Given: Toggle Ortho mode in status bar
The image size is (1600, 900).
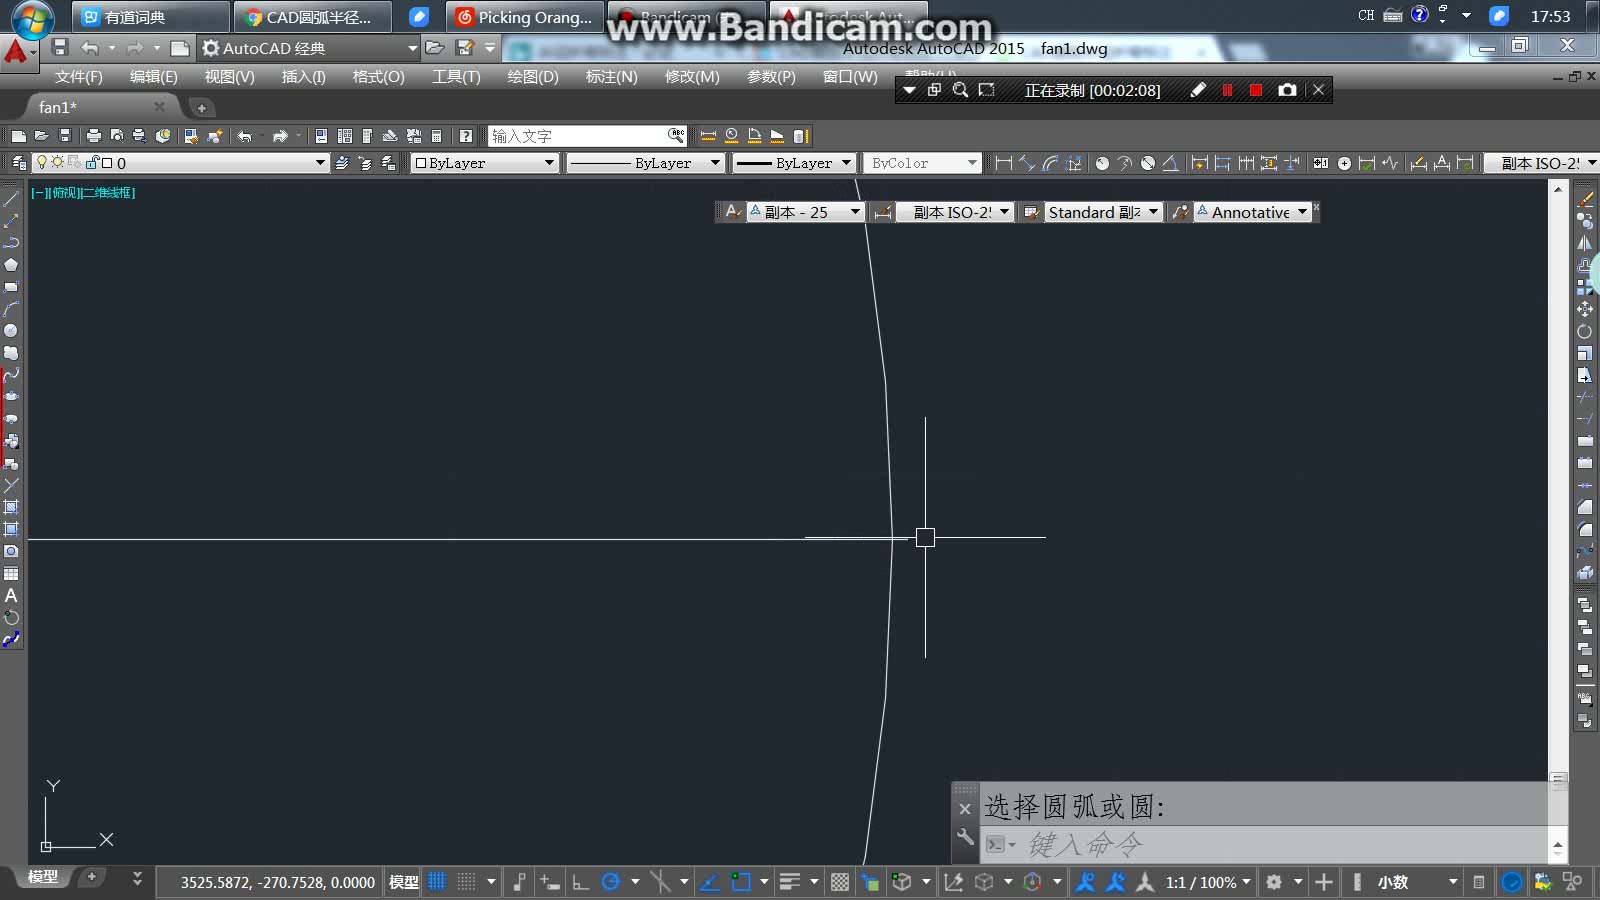Looking at the screenshot, I should (x=580, y=882).
